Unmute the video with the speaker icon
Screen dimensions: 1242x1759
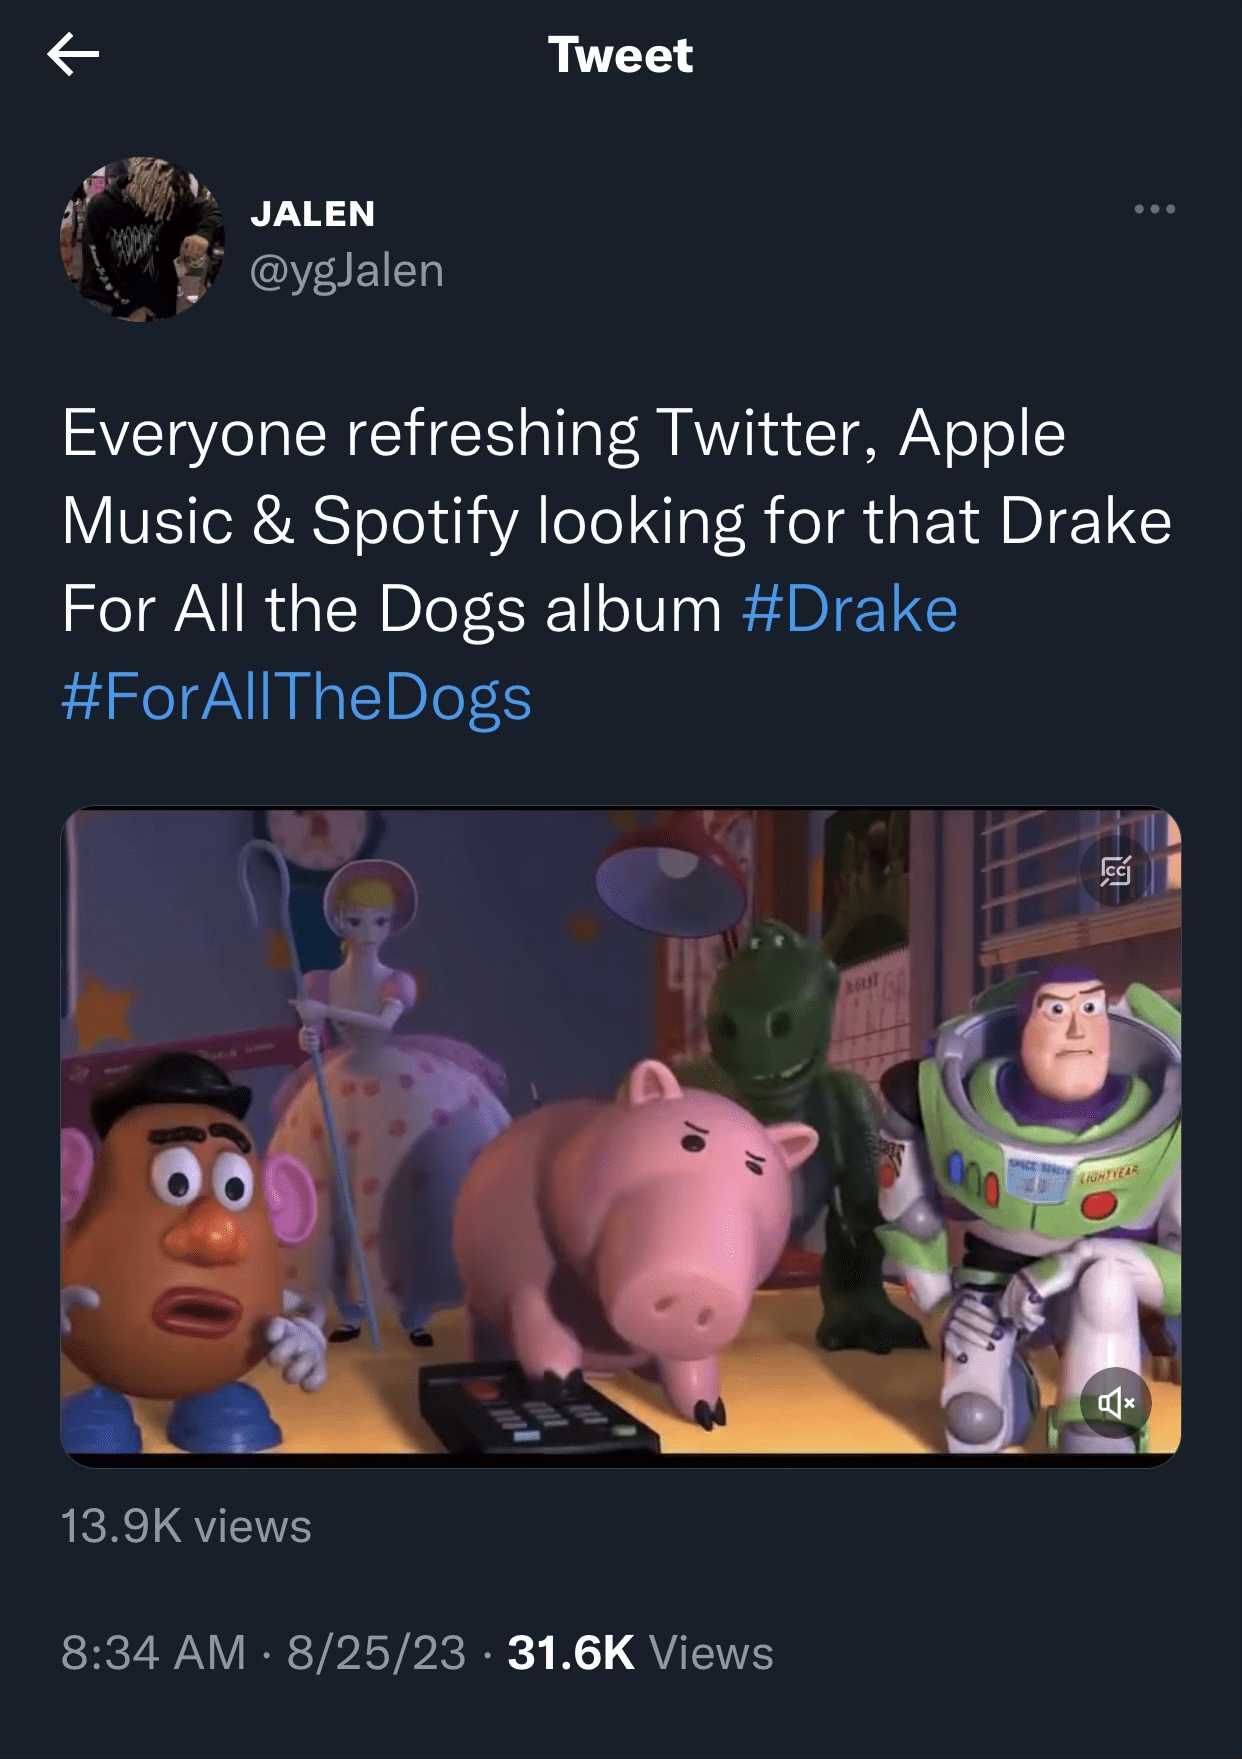pyautogui.click(x=1116, y=1402)
